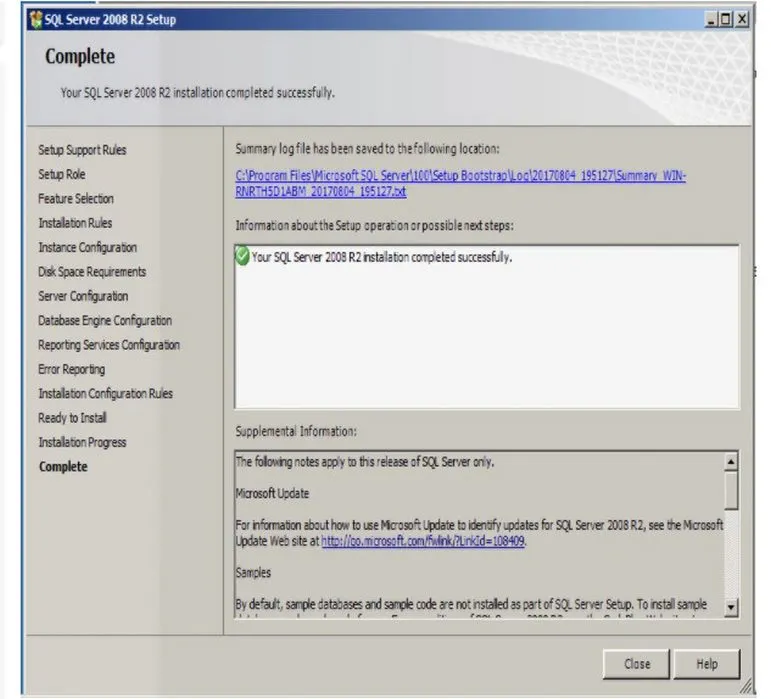Click the 'Samples' heading in notes
Screen dimensions: 771x699
pos(253,573)
